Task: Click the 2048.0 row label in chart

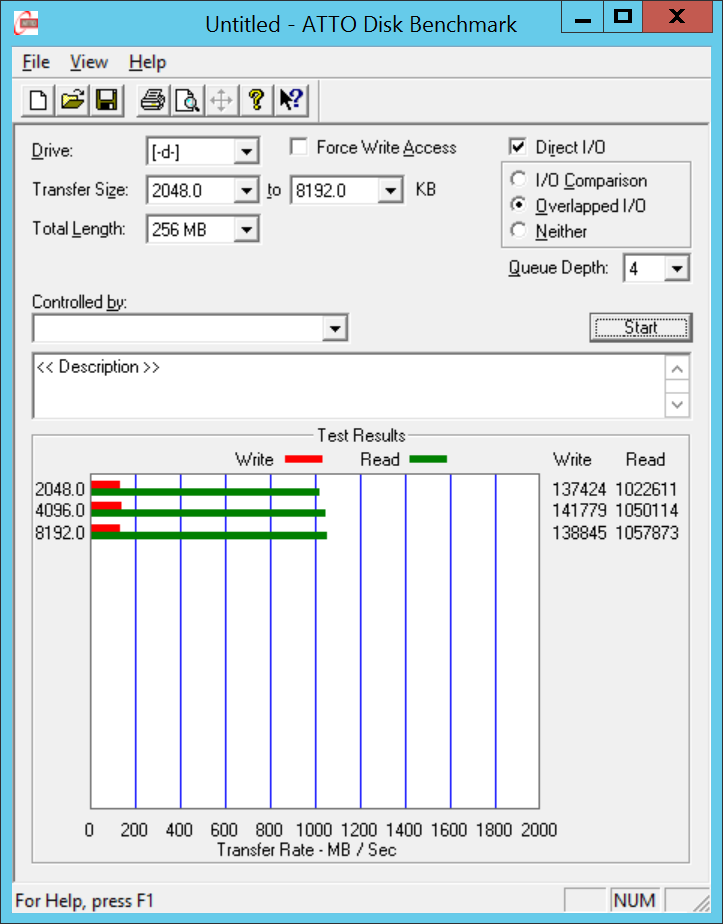Action: click(x=60, y=489)
